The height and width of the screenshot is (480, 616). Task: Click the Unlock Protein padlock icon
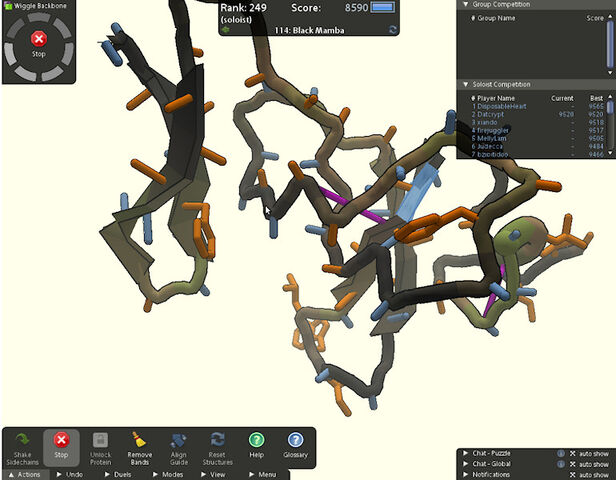click(x=100, y=440)
